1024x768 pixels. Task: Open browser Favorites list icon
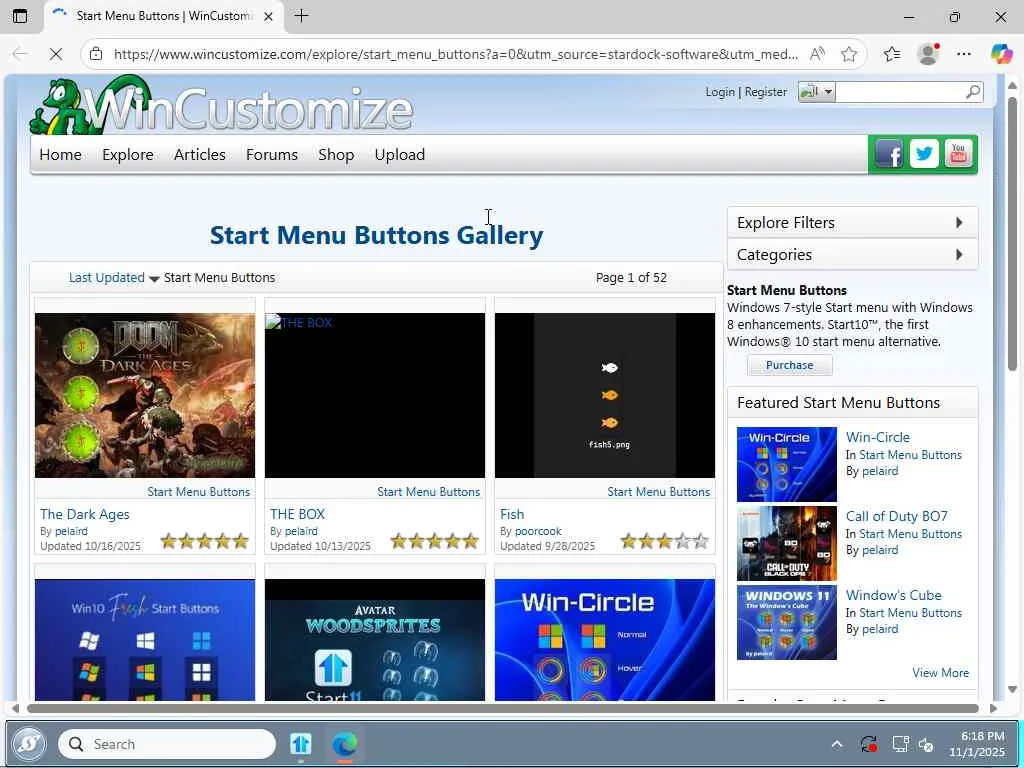(892, 54)
